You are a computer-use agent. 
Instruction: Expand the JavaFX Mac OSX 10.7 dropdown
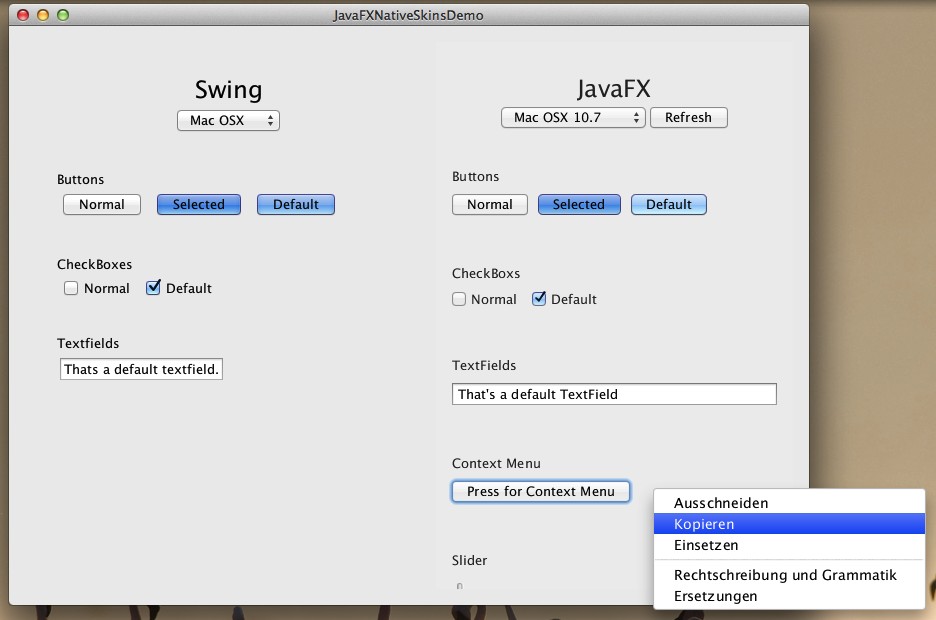[x=573, y=118]
